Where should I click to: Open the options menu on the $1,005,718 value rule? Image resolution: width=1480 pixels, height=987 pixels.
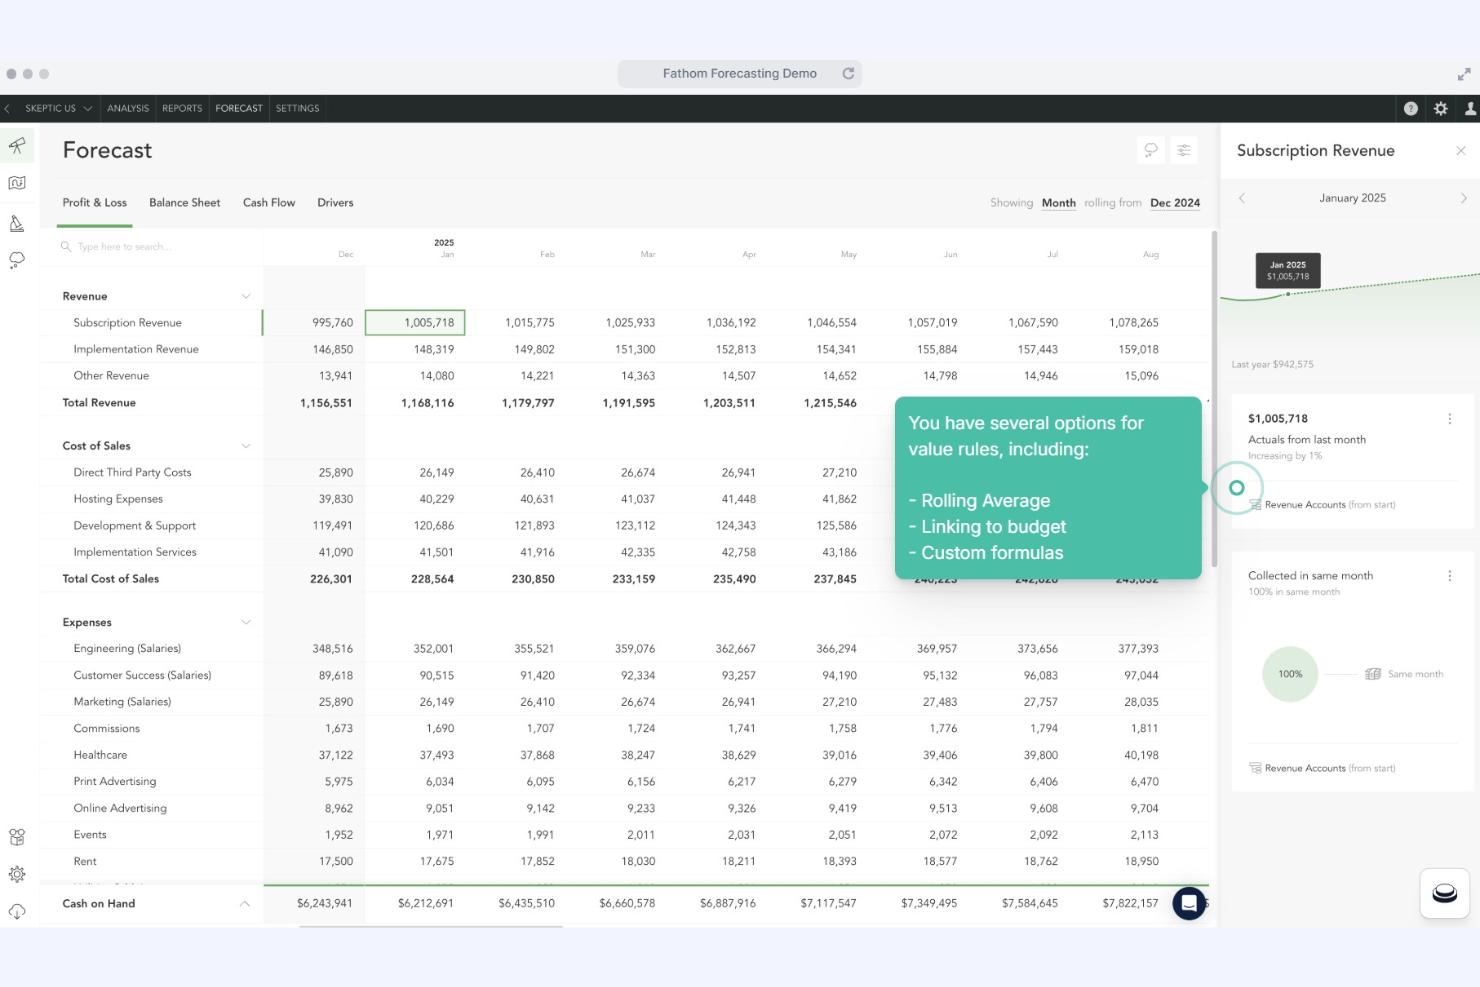(x=1451, y=419)
